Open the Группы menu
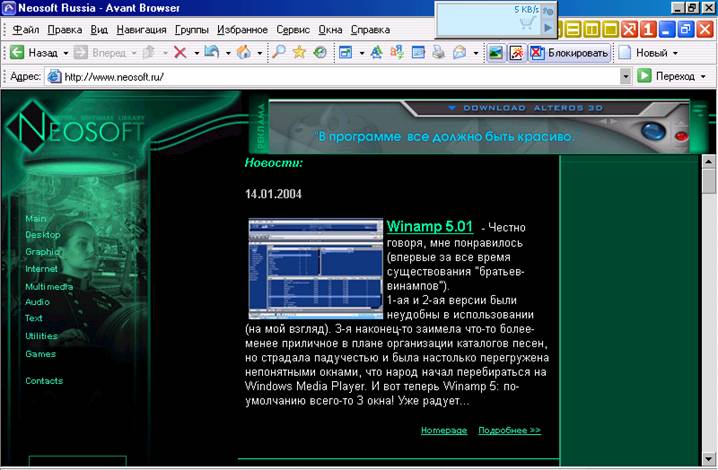The image size is (718, 470). (191, 29)
